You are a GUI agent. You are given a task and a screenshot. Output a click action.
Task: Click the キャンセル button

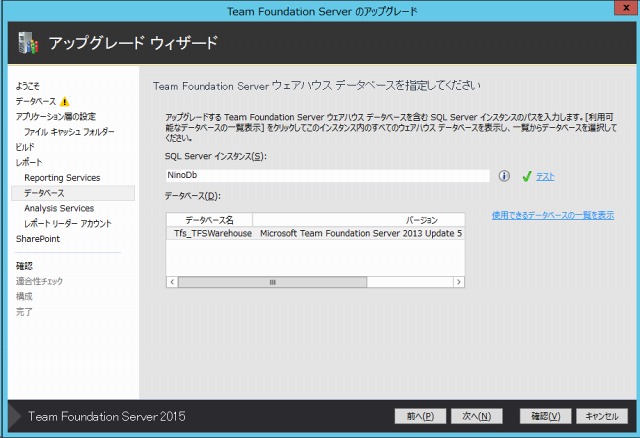coord(602,416)
